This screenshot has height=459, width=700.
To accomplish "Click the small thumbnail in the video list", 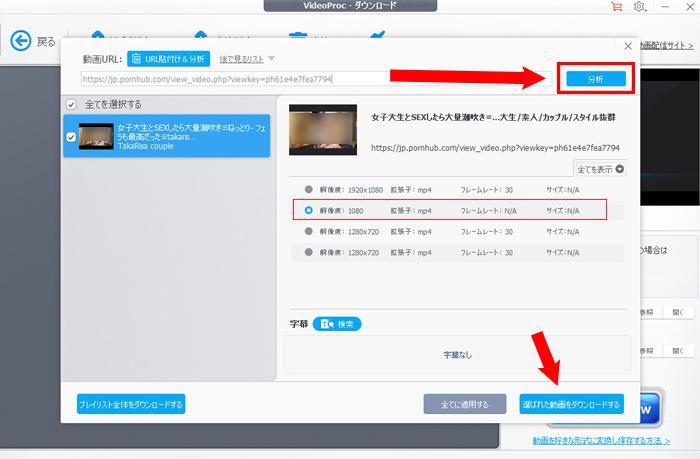I will click(x=96, y=136).
